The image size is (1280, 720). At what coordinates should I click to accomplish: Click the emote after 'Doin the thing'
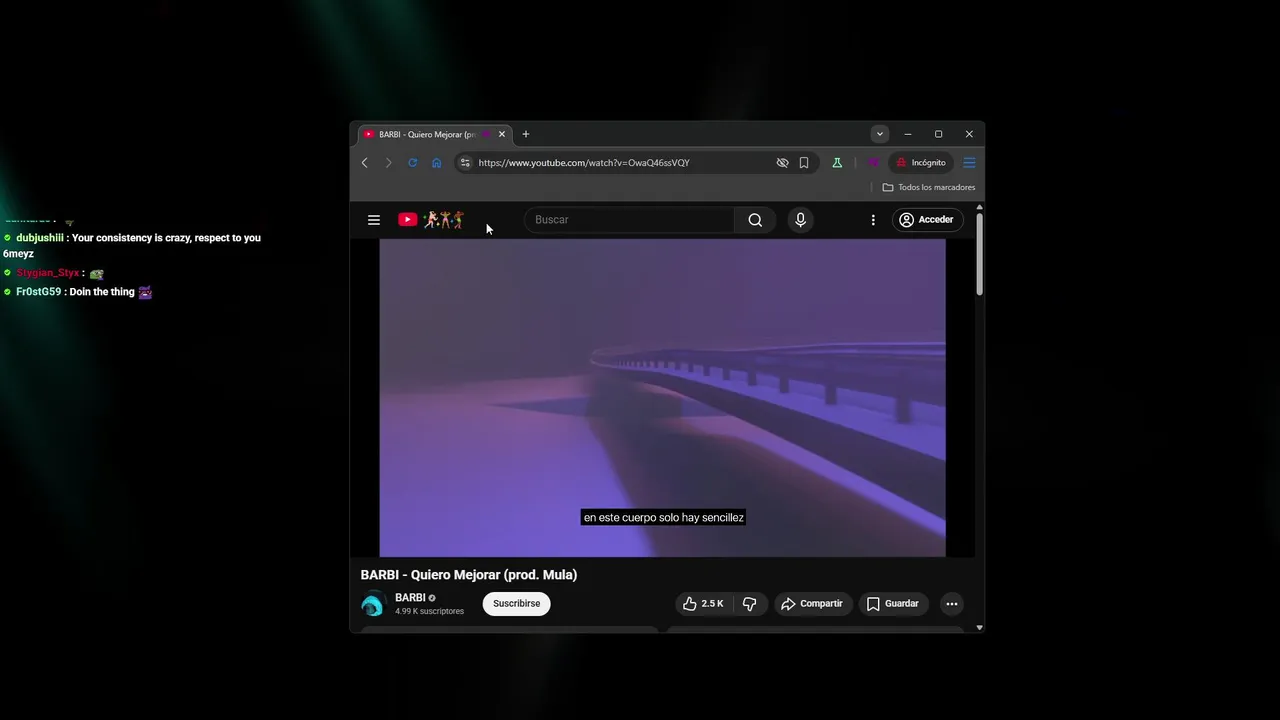pos(145,292)
